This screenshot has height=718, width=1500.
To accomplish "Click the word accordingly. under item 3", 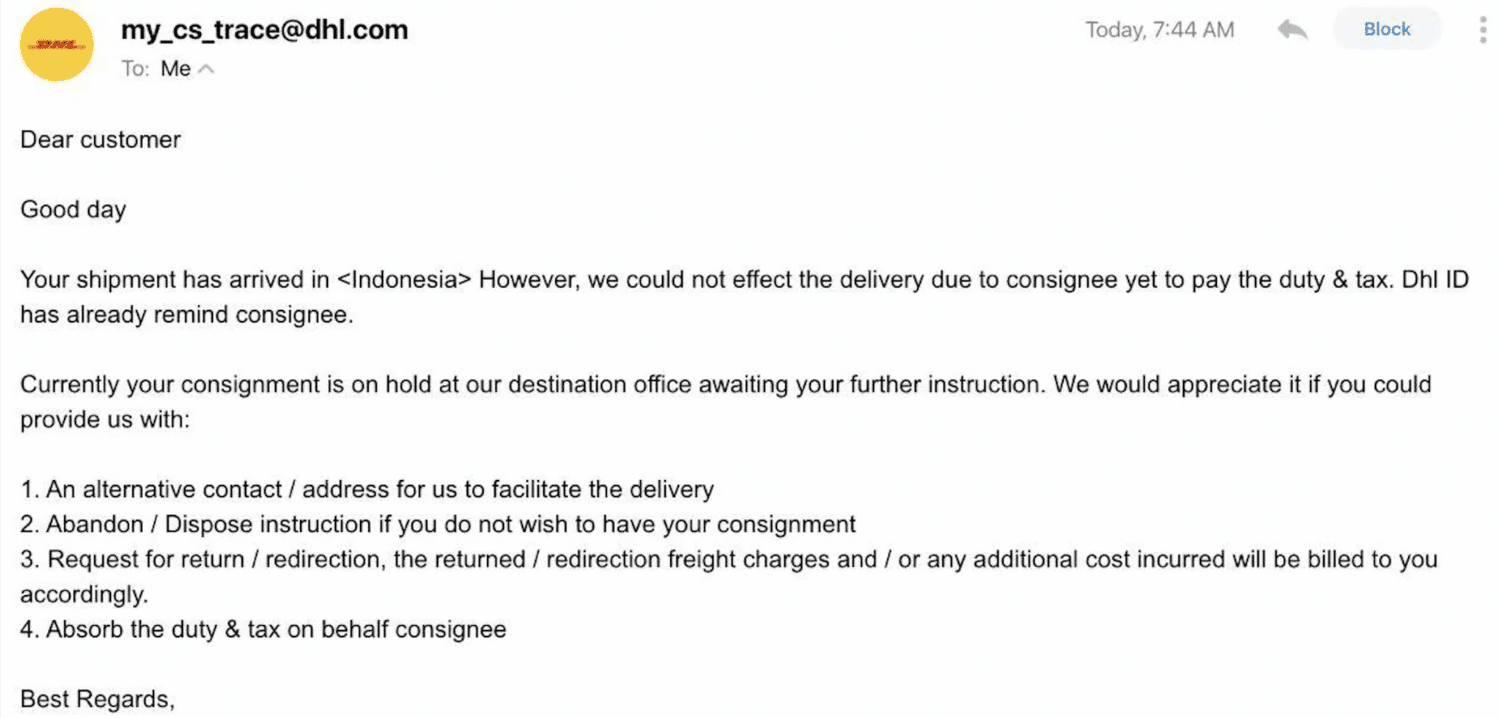I will pos(84,595).
